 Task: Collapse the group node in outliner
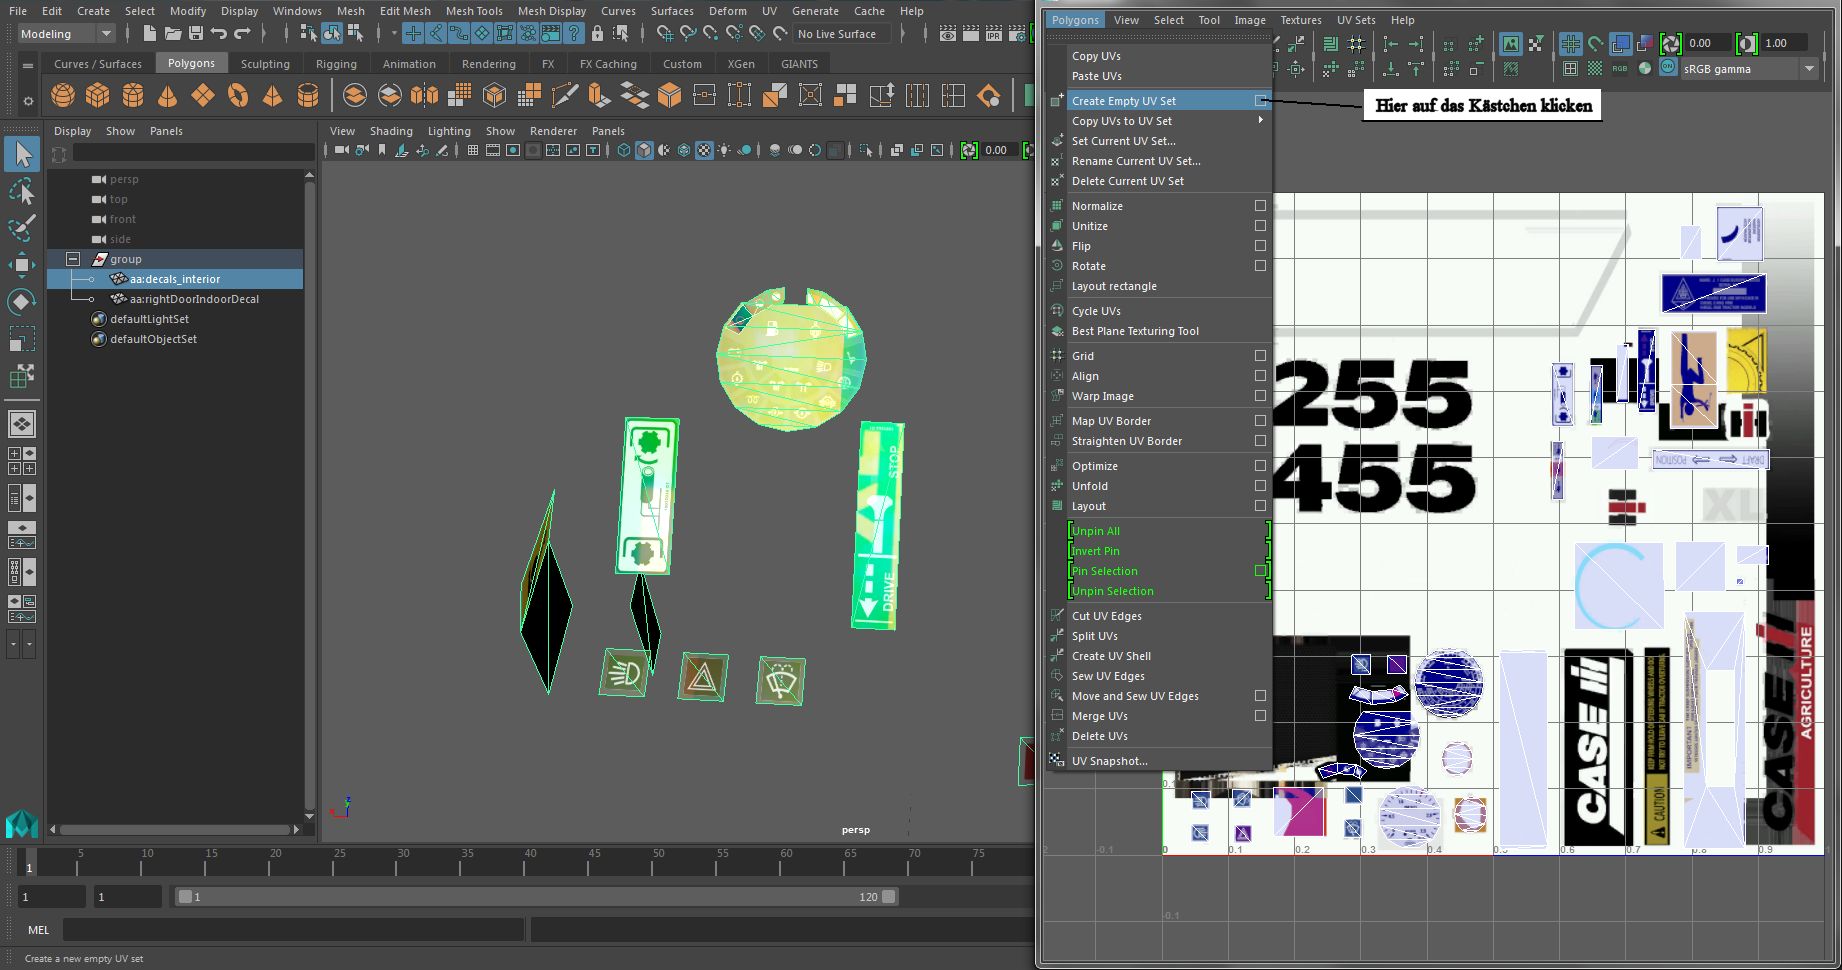point(73,259)
